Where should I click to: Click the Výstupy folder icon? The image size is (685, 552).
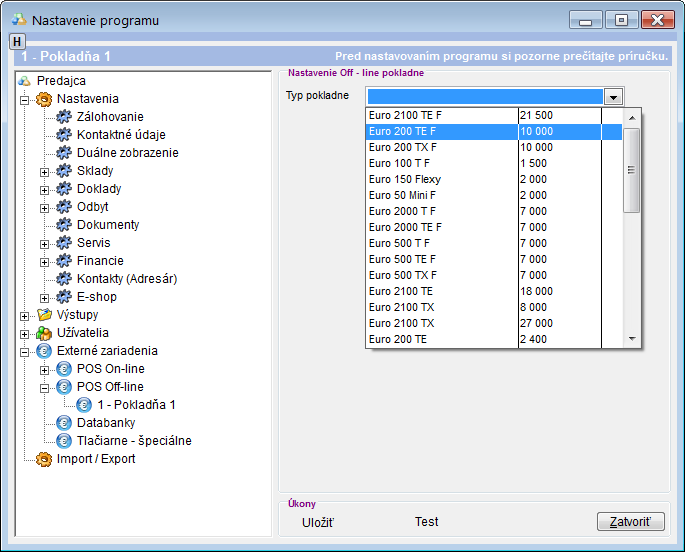tap(44, 315)
